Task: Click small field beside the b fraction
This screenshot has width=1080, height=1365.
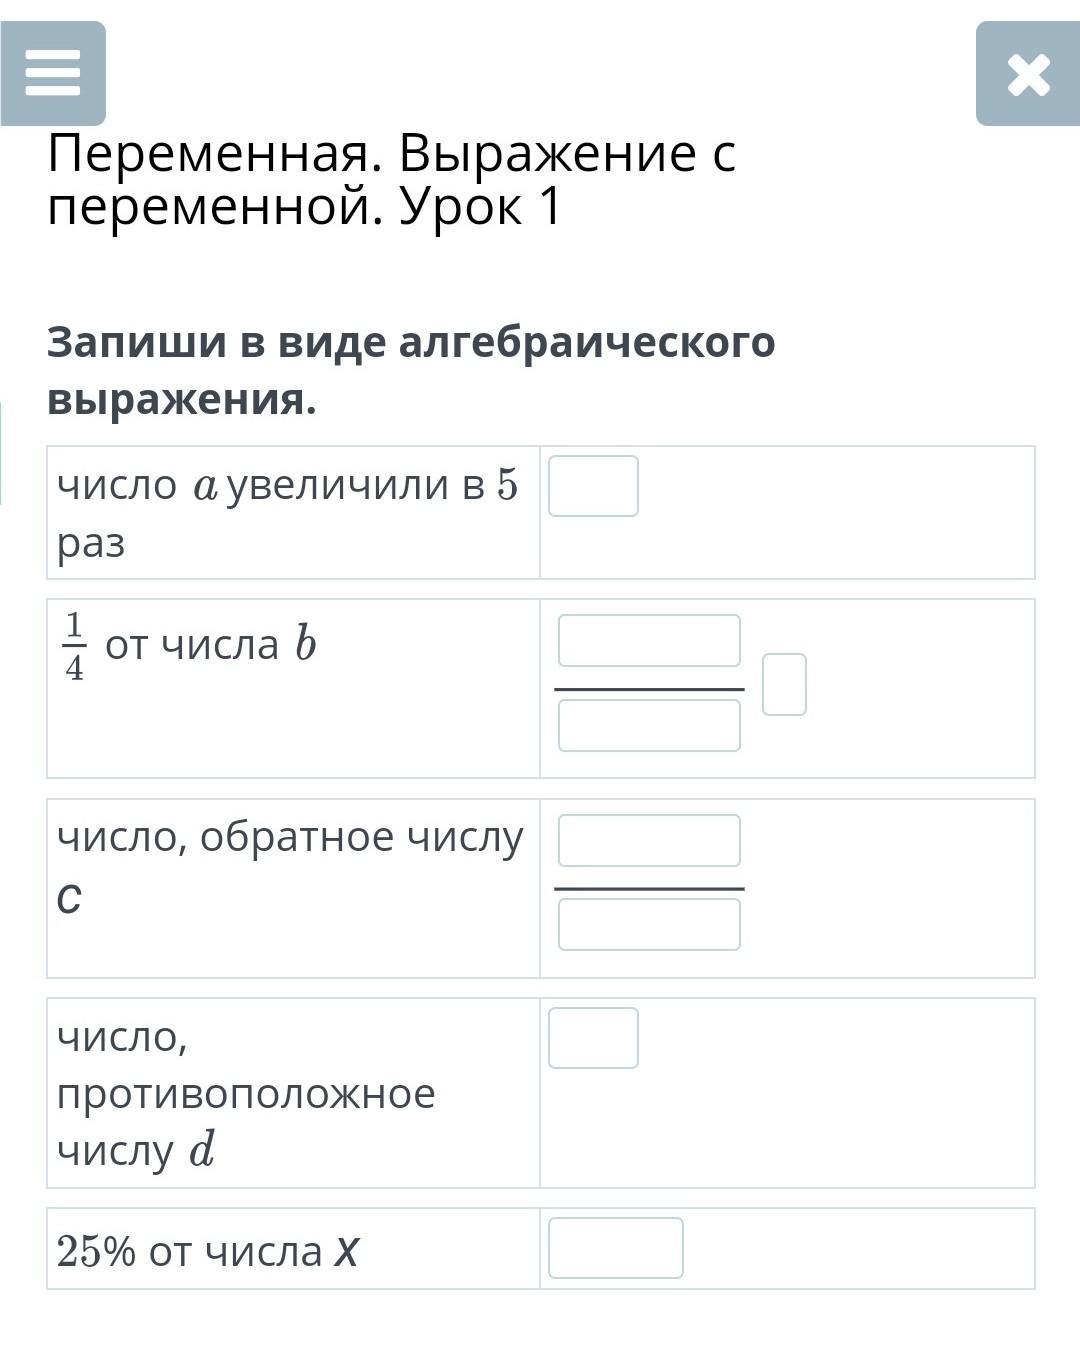Action: 784,684
